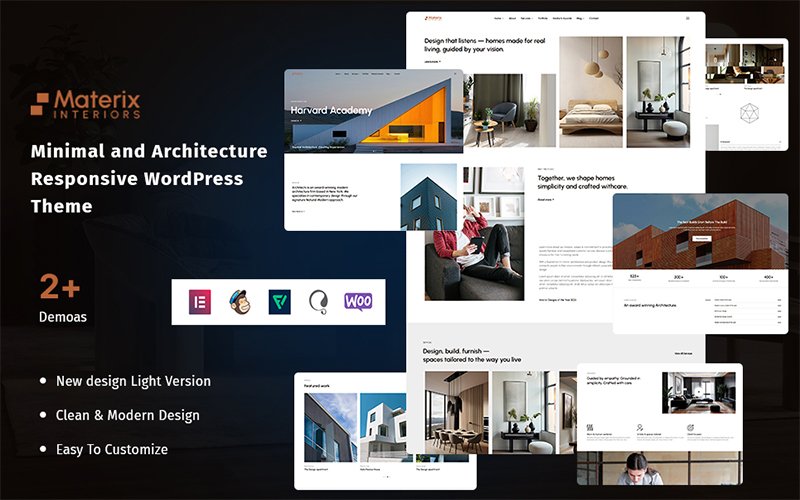This screenshot has width=800, height=500.
Task: Click the circular headset support icon
Action: 318,301
